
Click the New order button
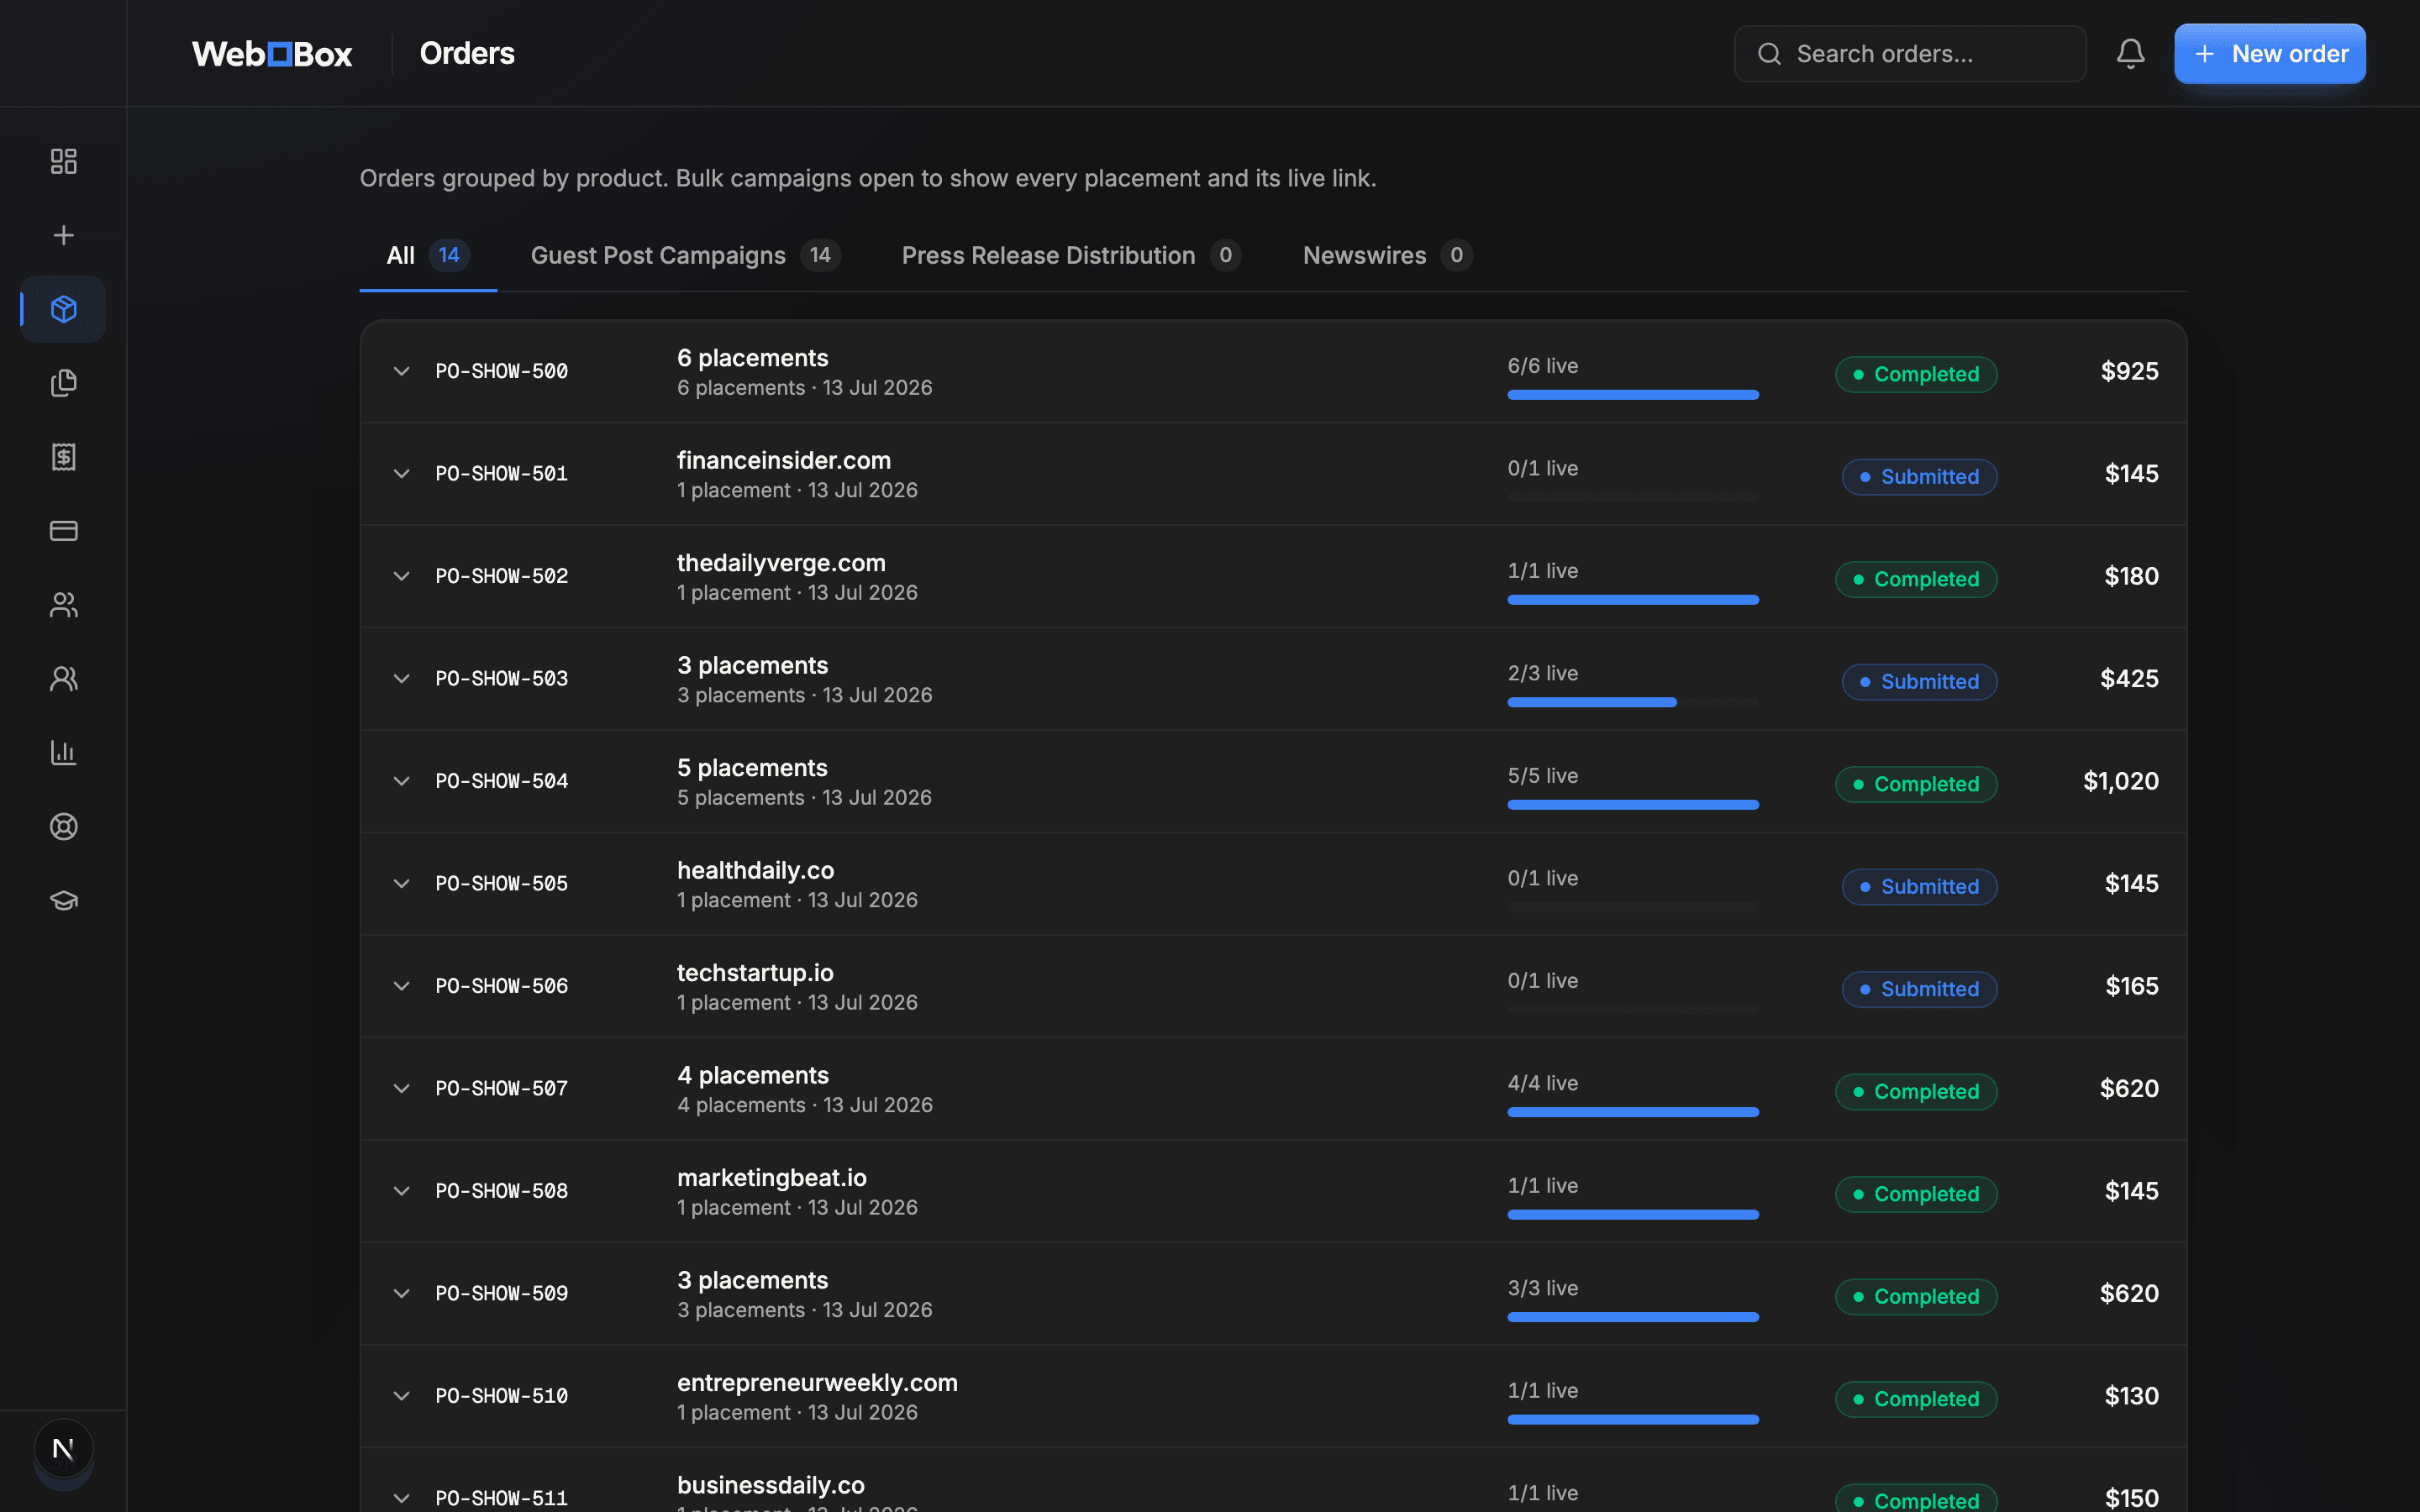(x=2269, y=54)
